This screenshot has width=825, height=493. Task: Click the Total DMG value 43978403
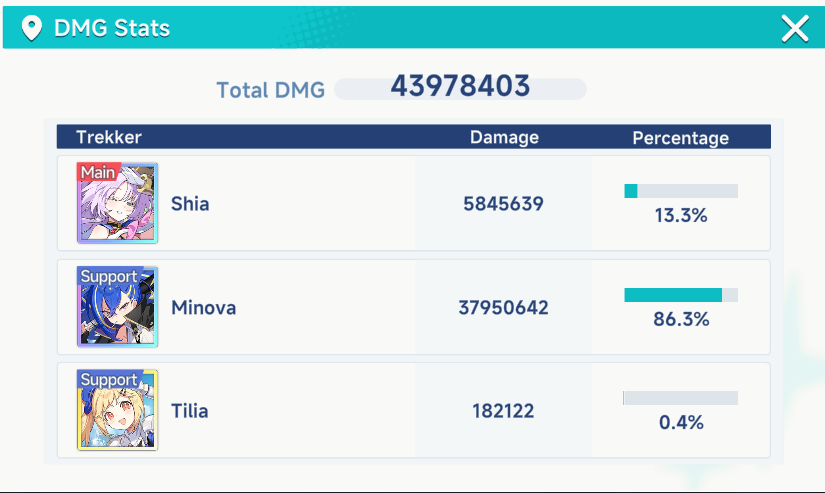(x=460, y=87)
